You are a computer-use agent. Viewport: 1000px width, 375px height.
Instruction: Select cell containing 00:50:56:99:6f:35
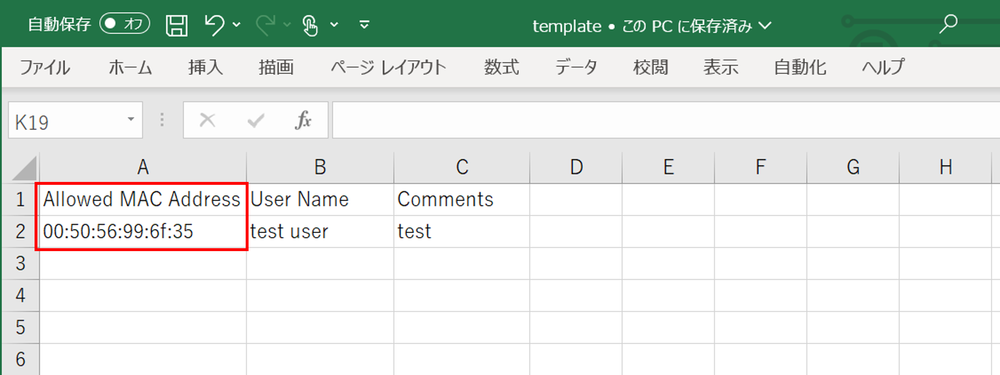pos(143,232)
